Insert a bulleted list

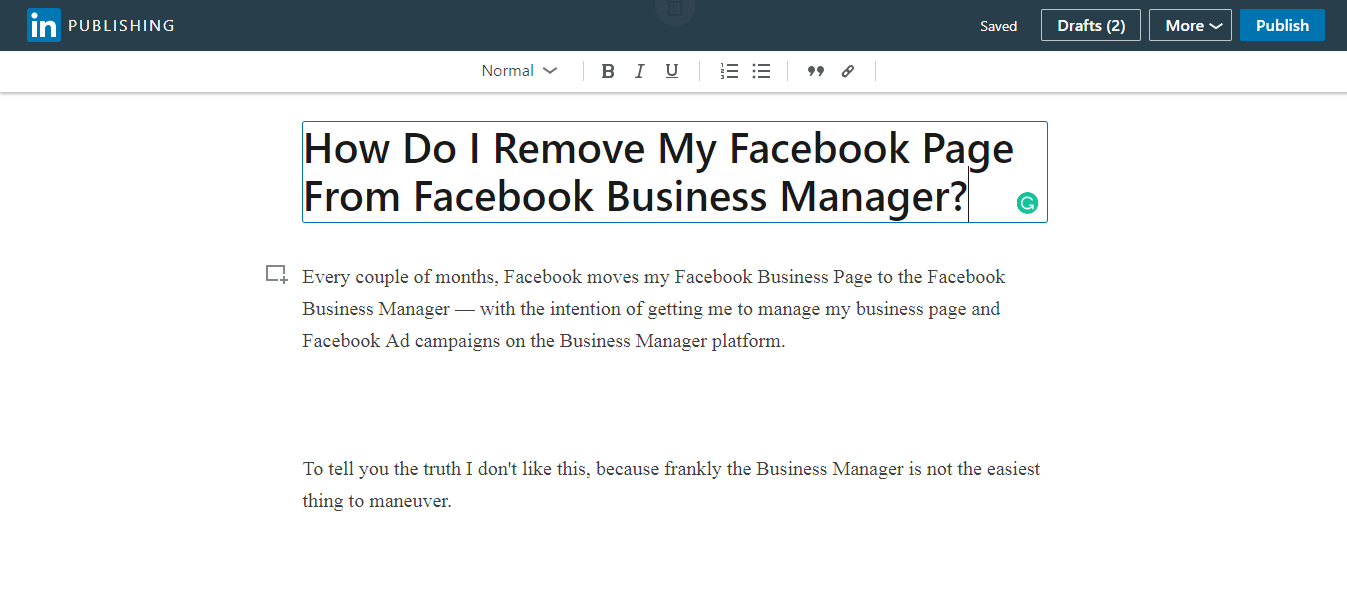tap(762, 71)
